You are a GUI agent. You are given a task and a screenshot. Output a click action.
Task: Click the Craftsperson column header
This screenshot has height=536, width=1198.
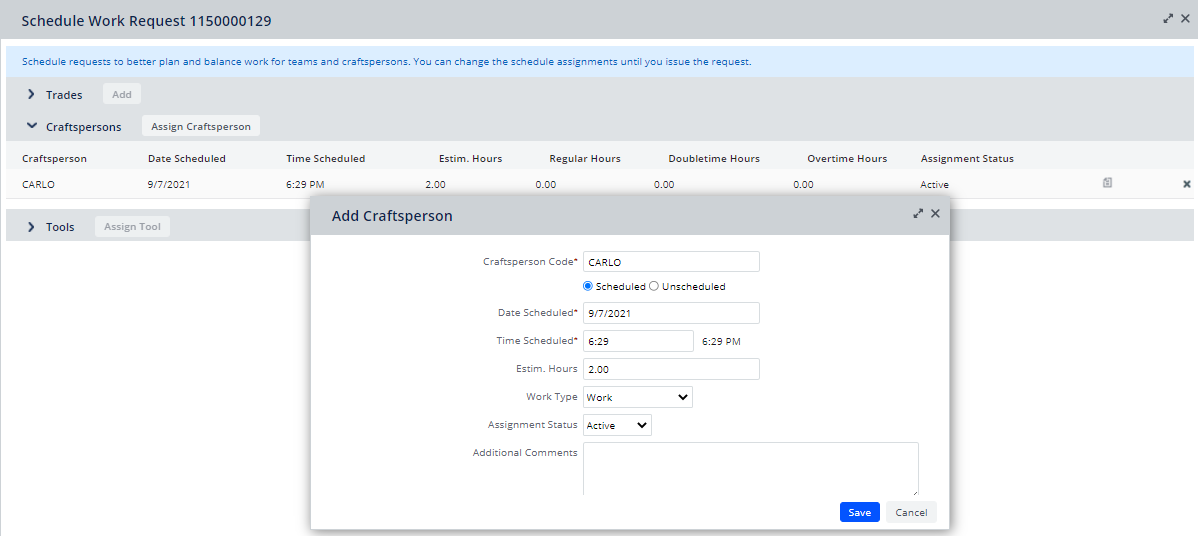(54, 159)
